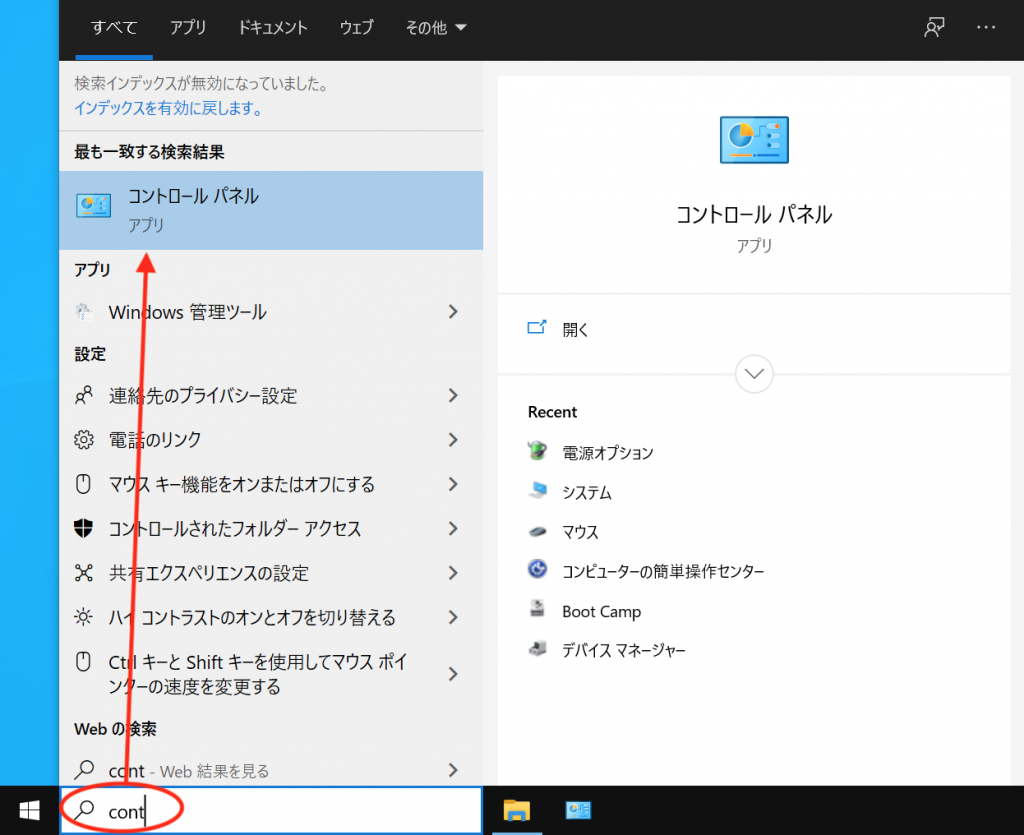Open Control Panel from the taskbar
The height and width of the screenshot is (835, 1024).
tap(578, 810)
